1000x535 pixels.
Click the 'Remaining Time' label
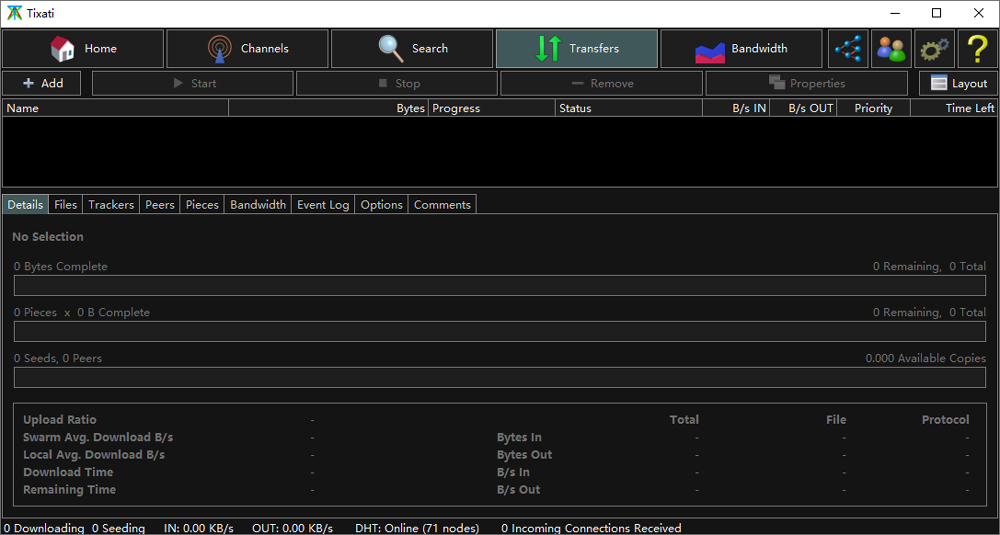70,490
